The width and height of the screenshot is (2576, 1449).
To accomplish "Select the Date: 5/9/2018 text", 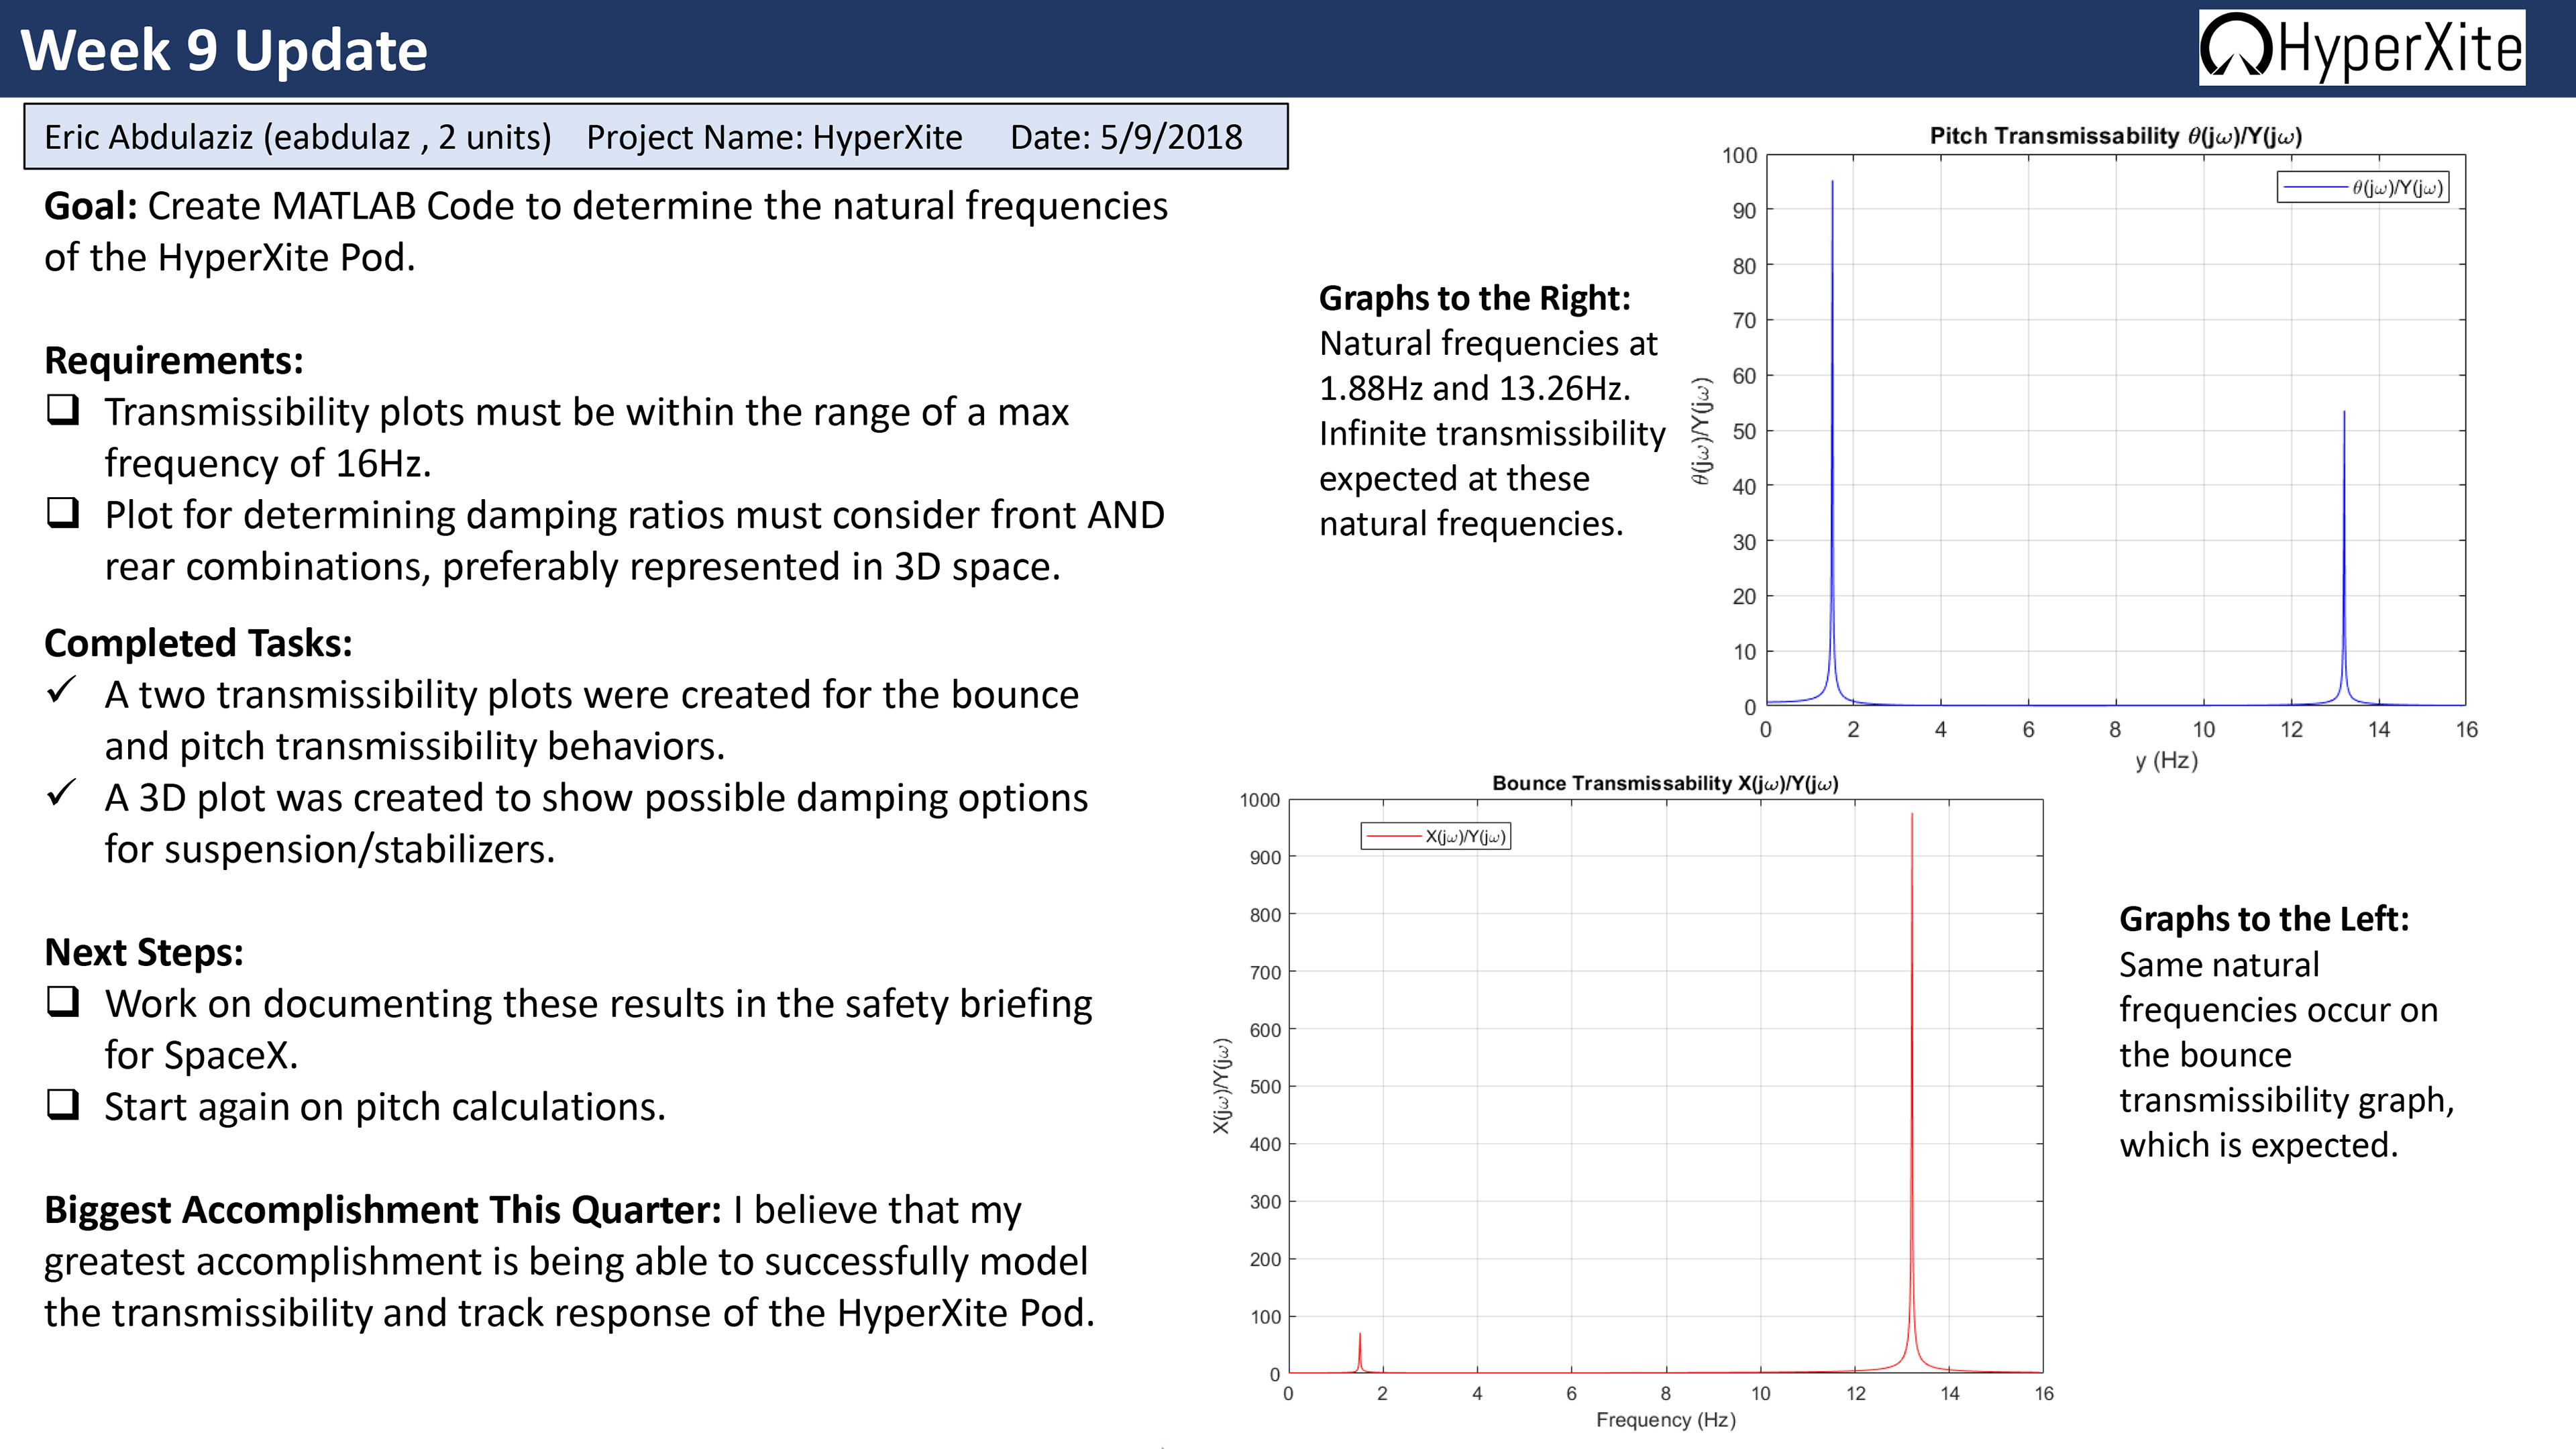I will point(1126,137).
